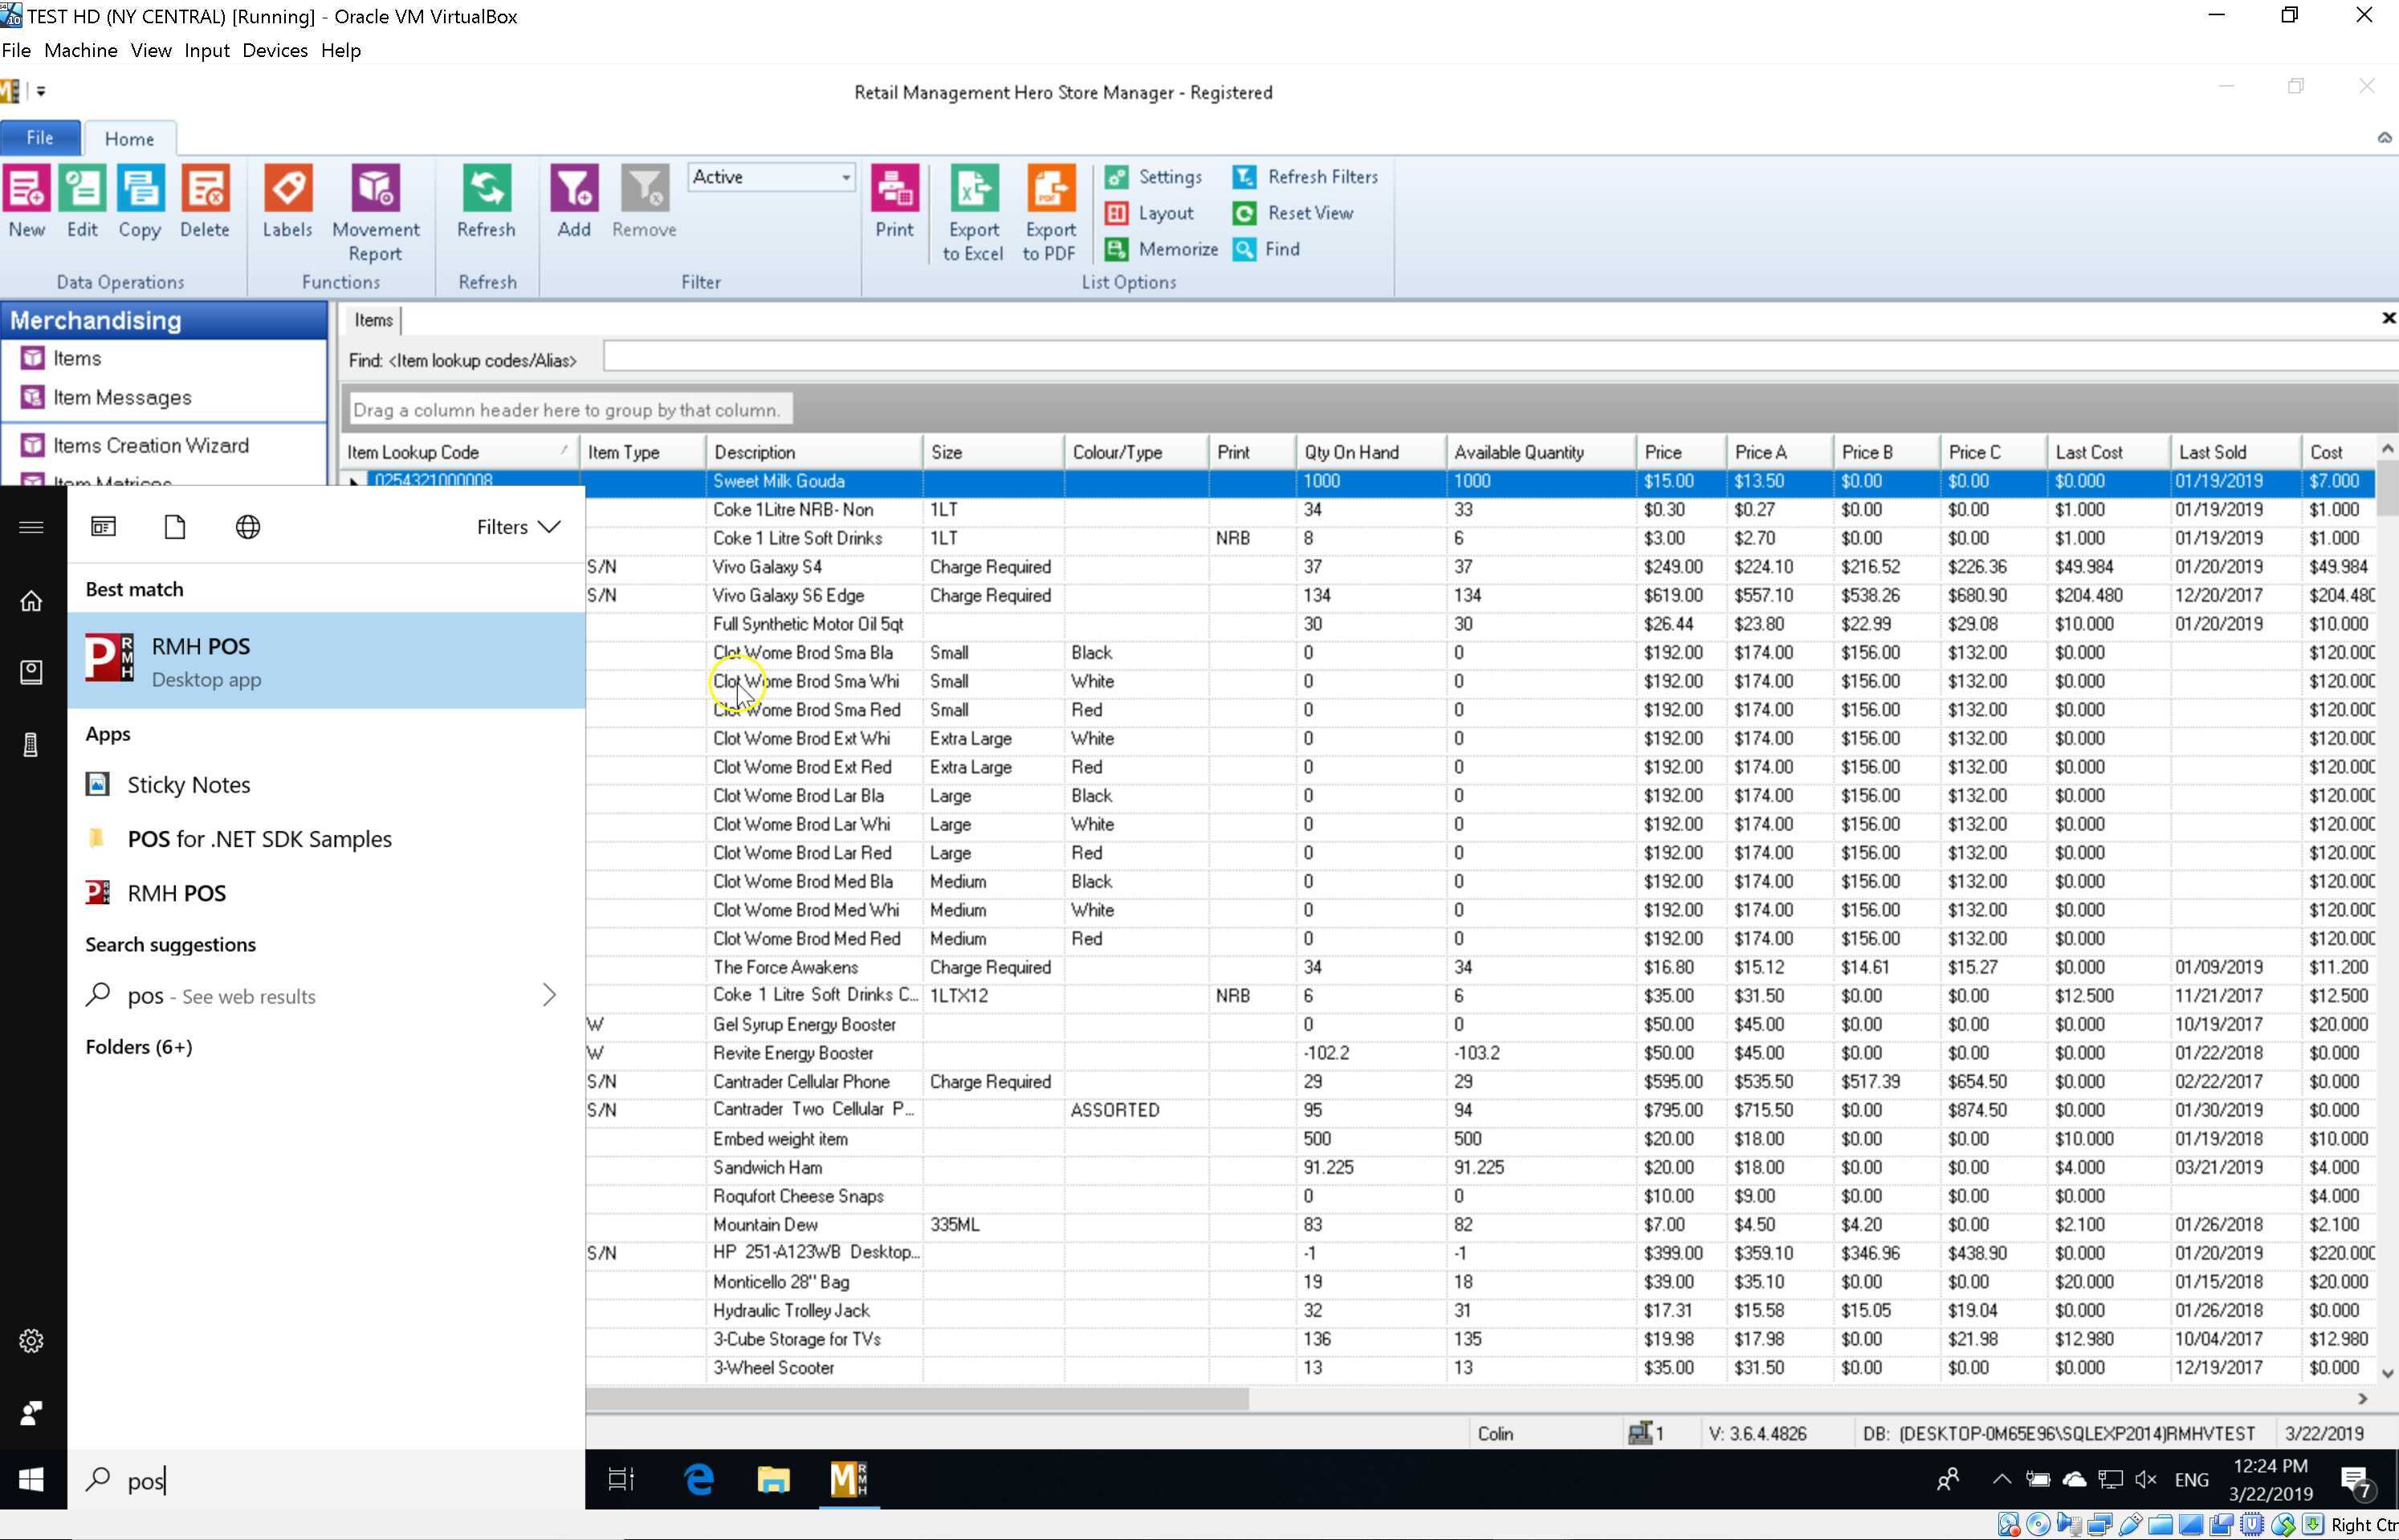Click Refresh Filters button
This screenshot has height=1540, width=2399.
coord(1306,177)
